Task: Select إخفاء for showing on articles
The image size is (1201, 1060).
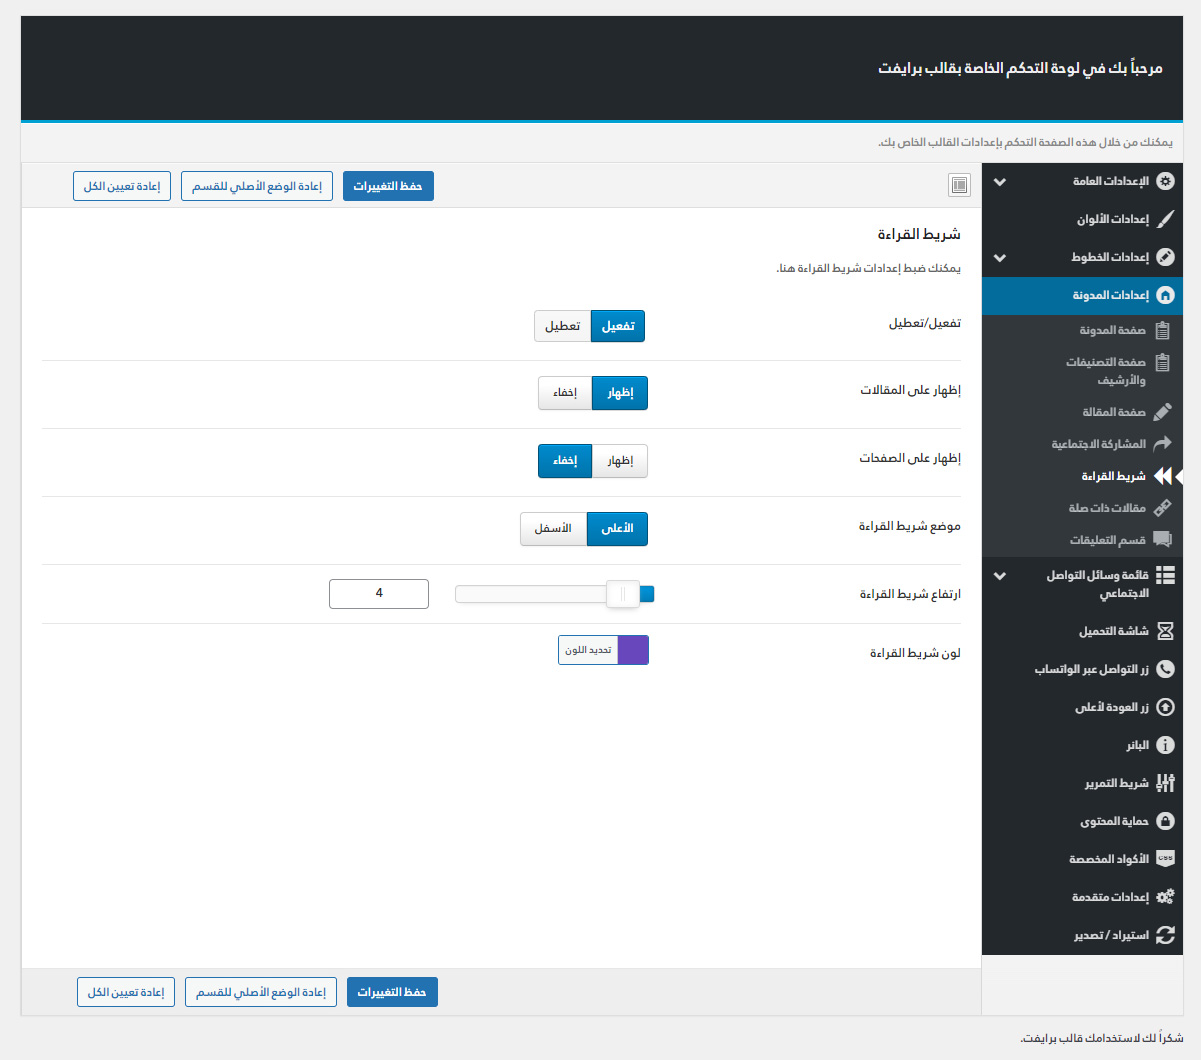Action: 565,393
